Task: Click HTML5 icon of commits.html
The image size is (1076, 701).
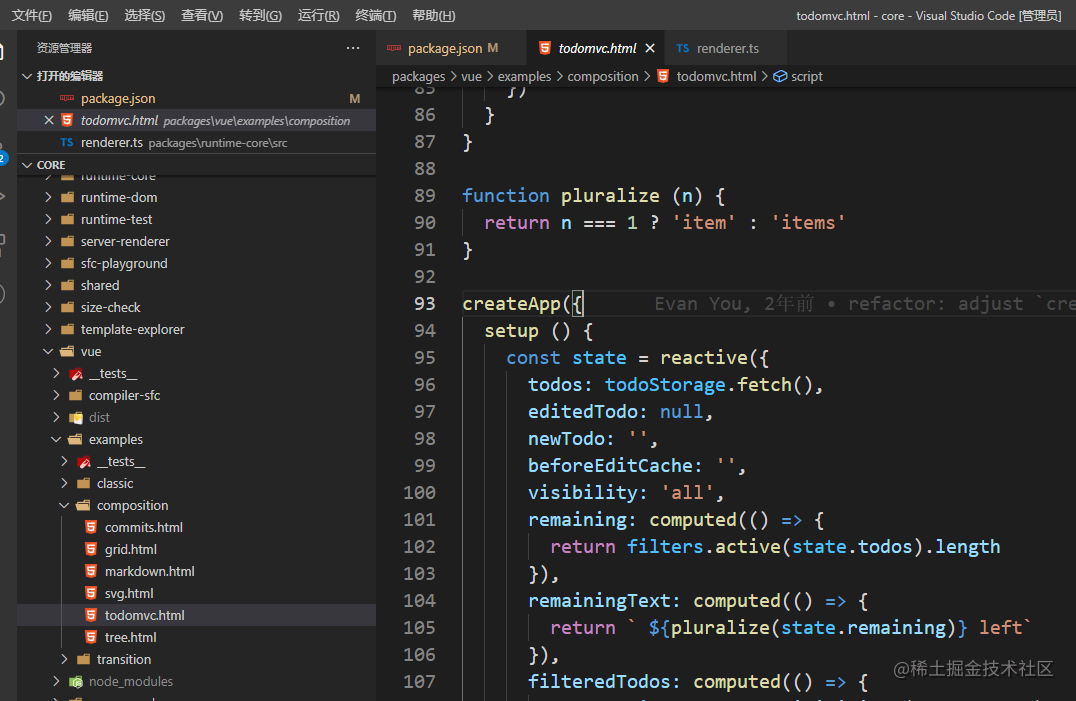Action: tap(91, 527)
